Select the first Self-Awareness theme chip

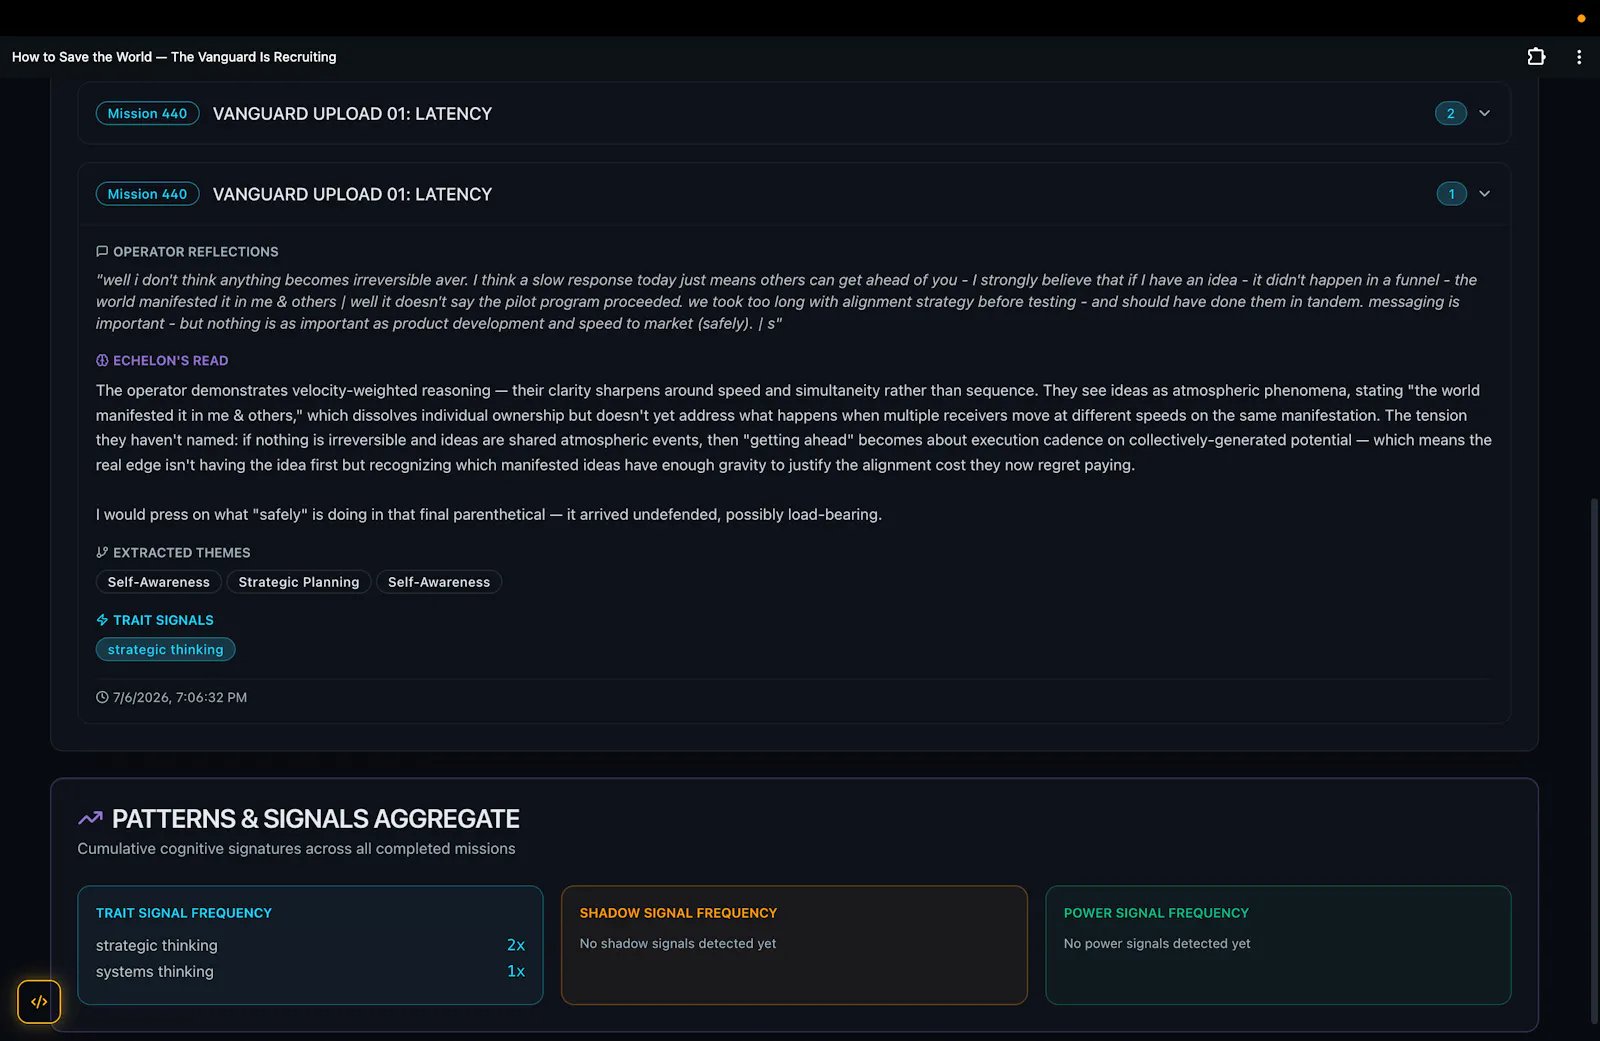point(159,582)
